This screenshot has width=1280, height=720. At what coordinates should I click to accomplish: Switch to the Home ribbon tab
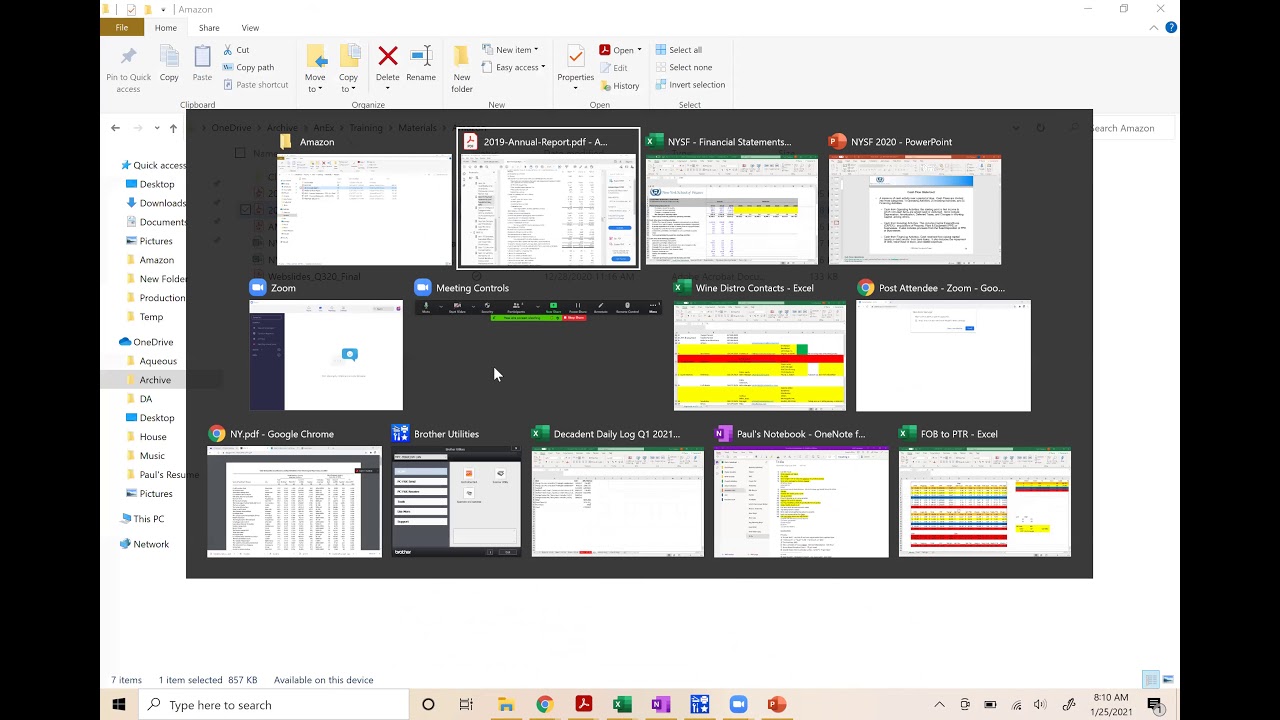pos(166,28)
